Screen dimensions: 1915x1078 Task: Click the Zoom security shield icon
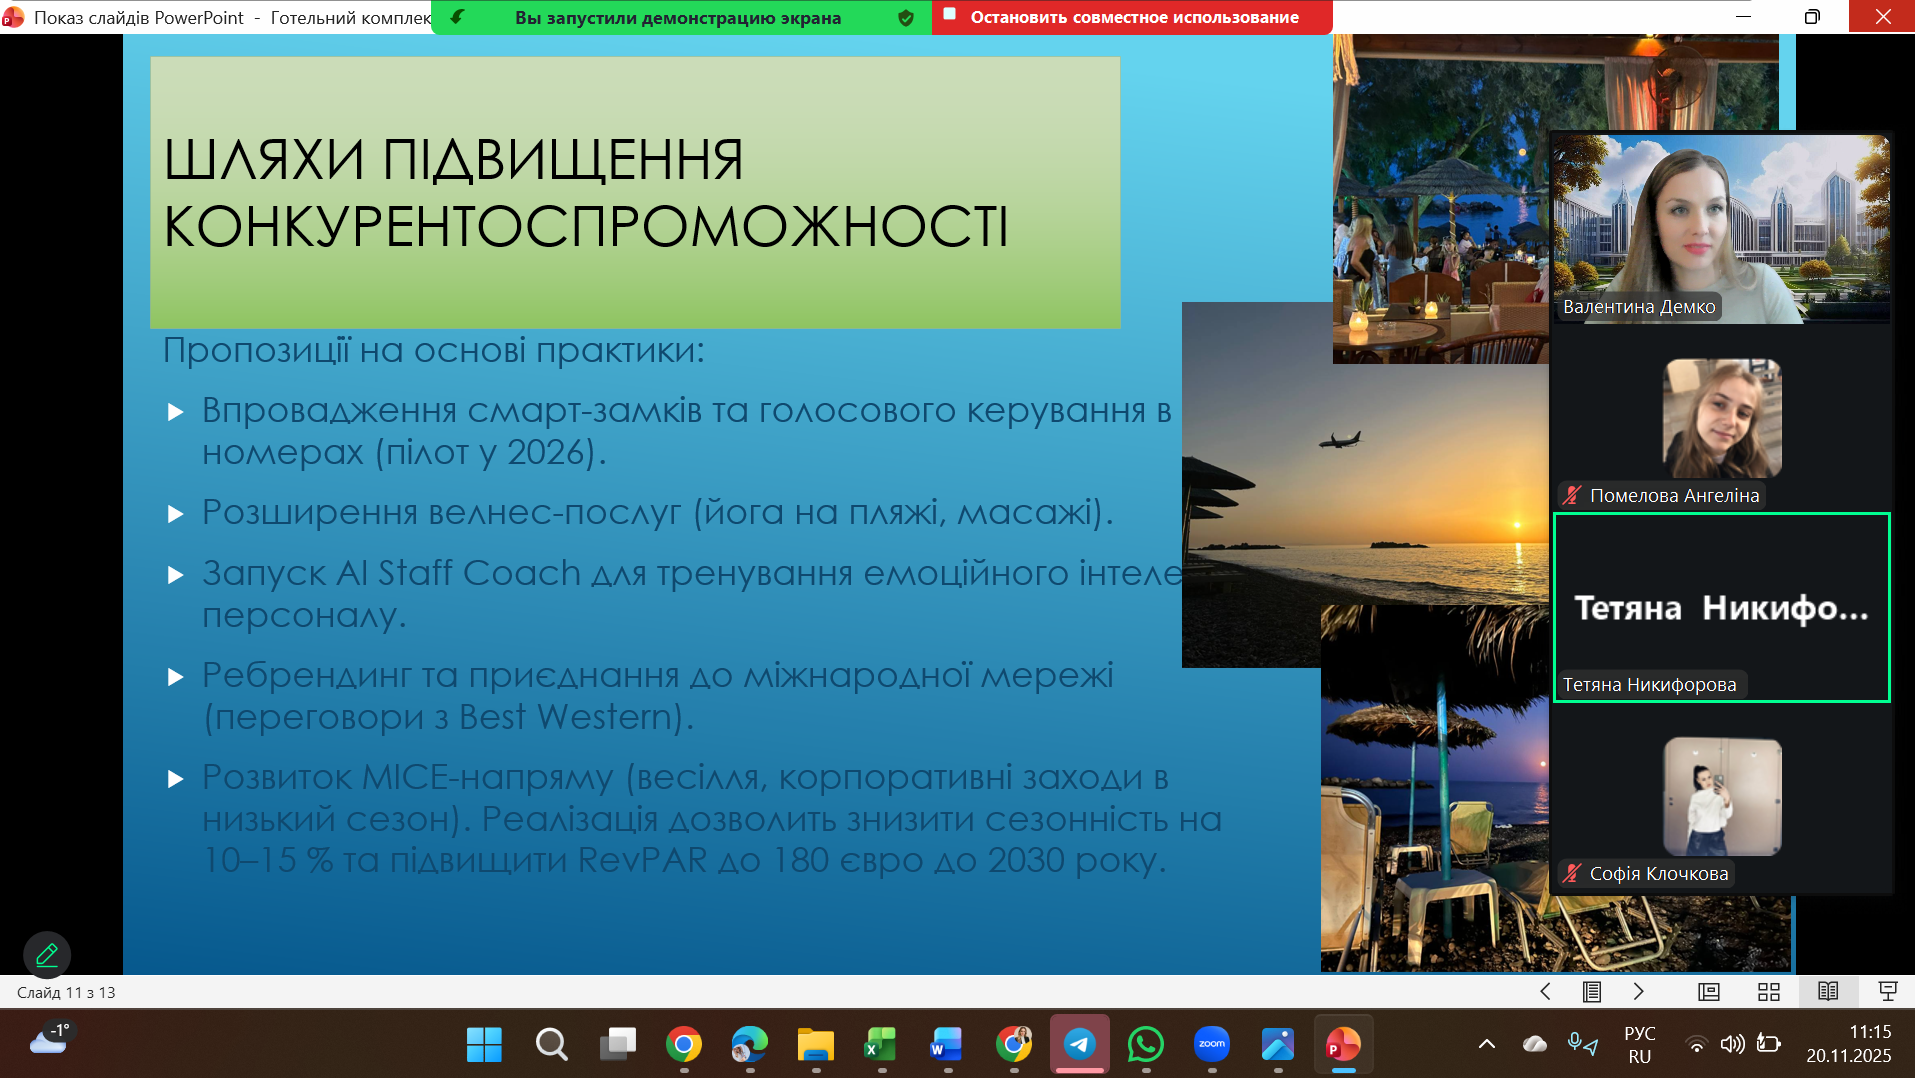coord(906,17)
